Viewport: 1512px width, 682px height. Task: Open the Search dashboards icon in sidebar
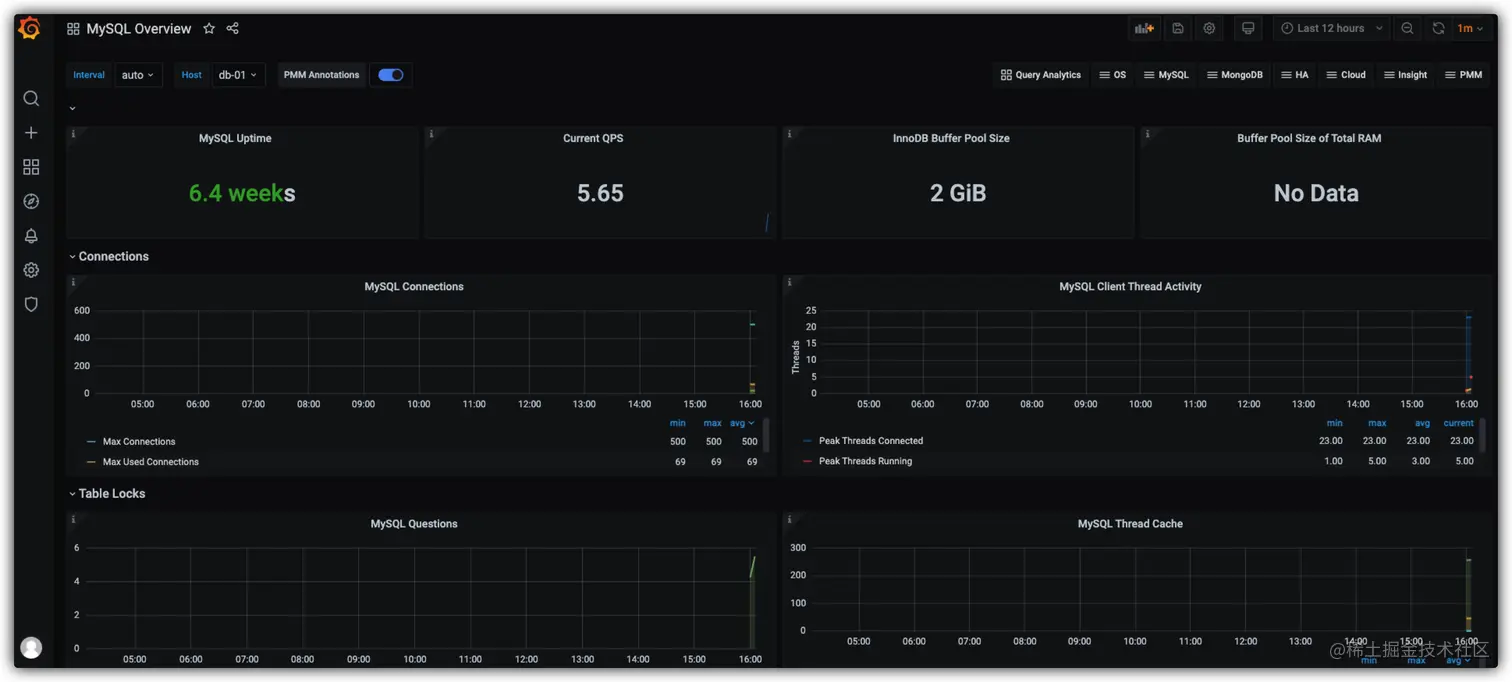tap(31, 98)
